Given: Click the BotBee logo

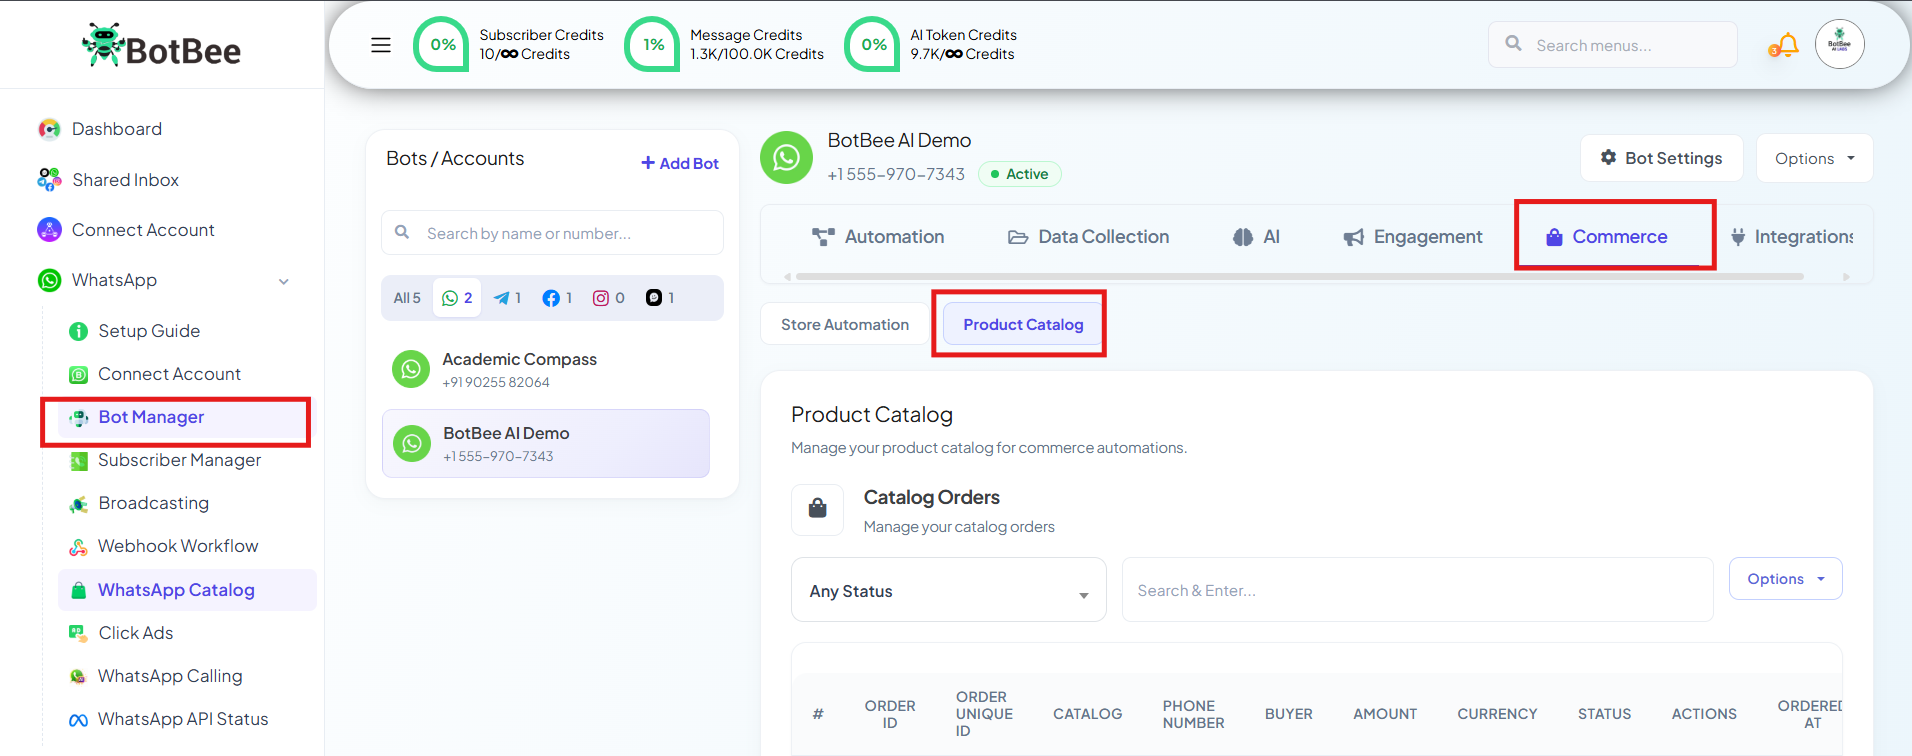Looking at the screenshot, I should (162, 46).
